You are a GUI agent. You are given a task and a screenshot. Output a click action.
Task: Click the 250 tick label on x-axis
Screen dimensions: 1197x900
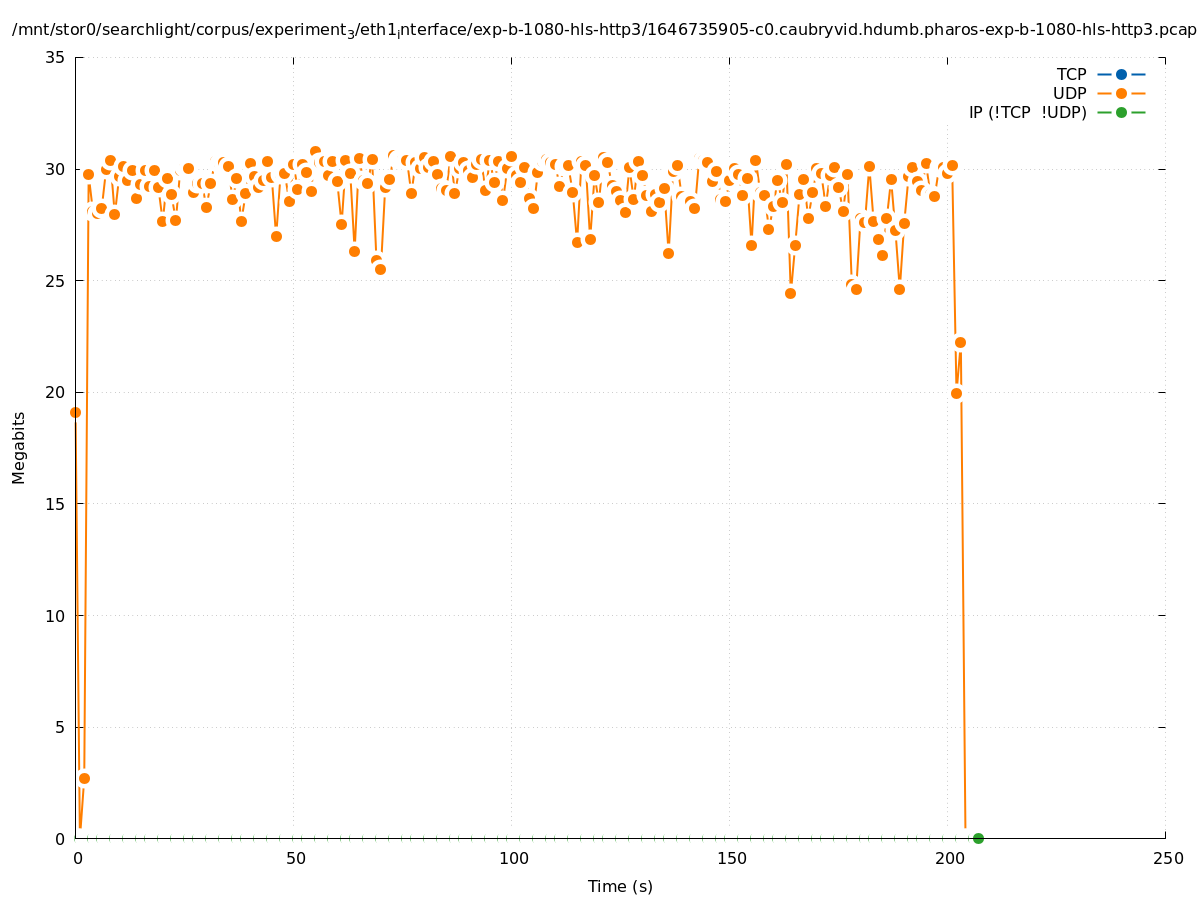pos(1167,859)
